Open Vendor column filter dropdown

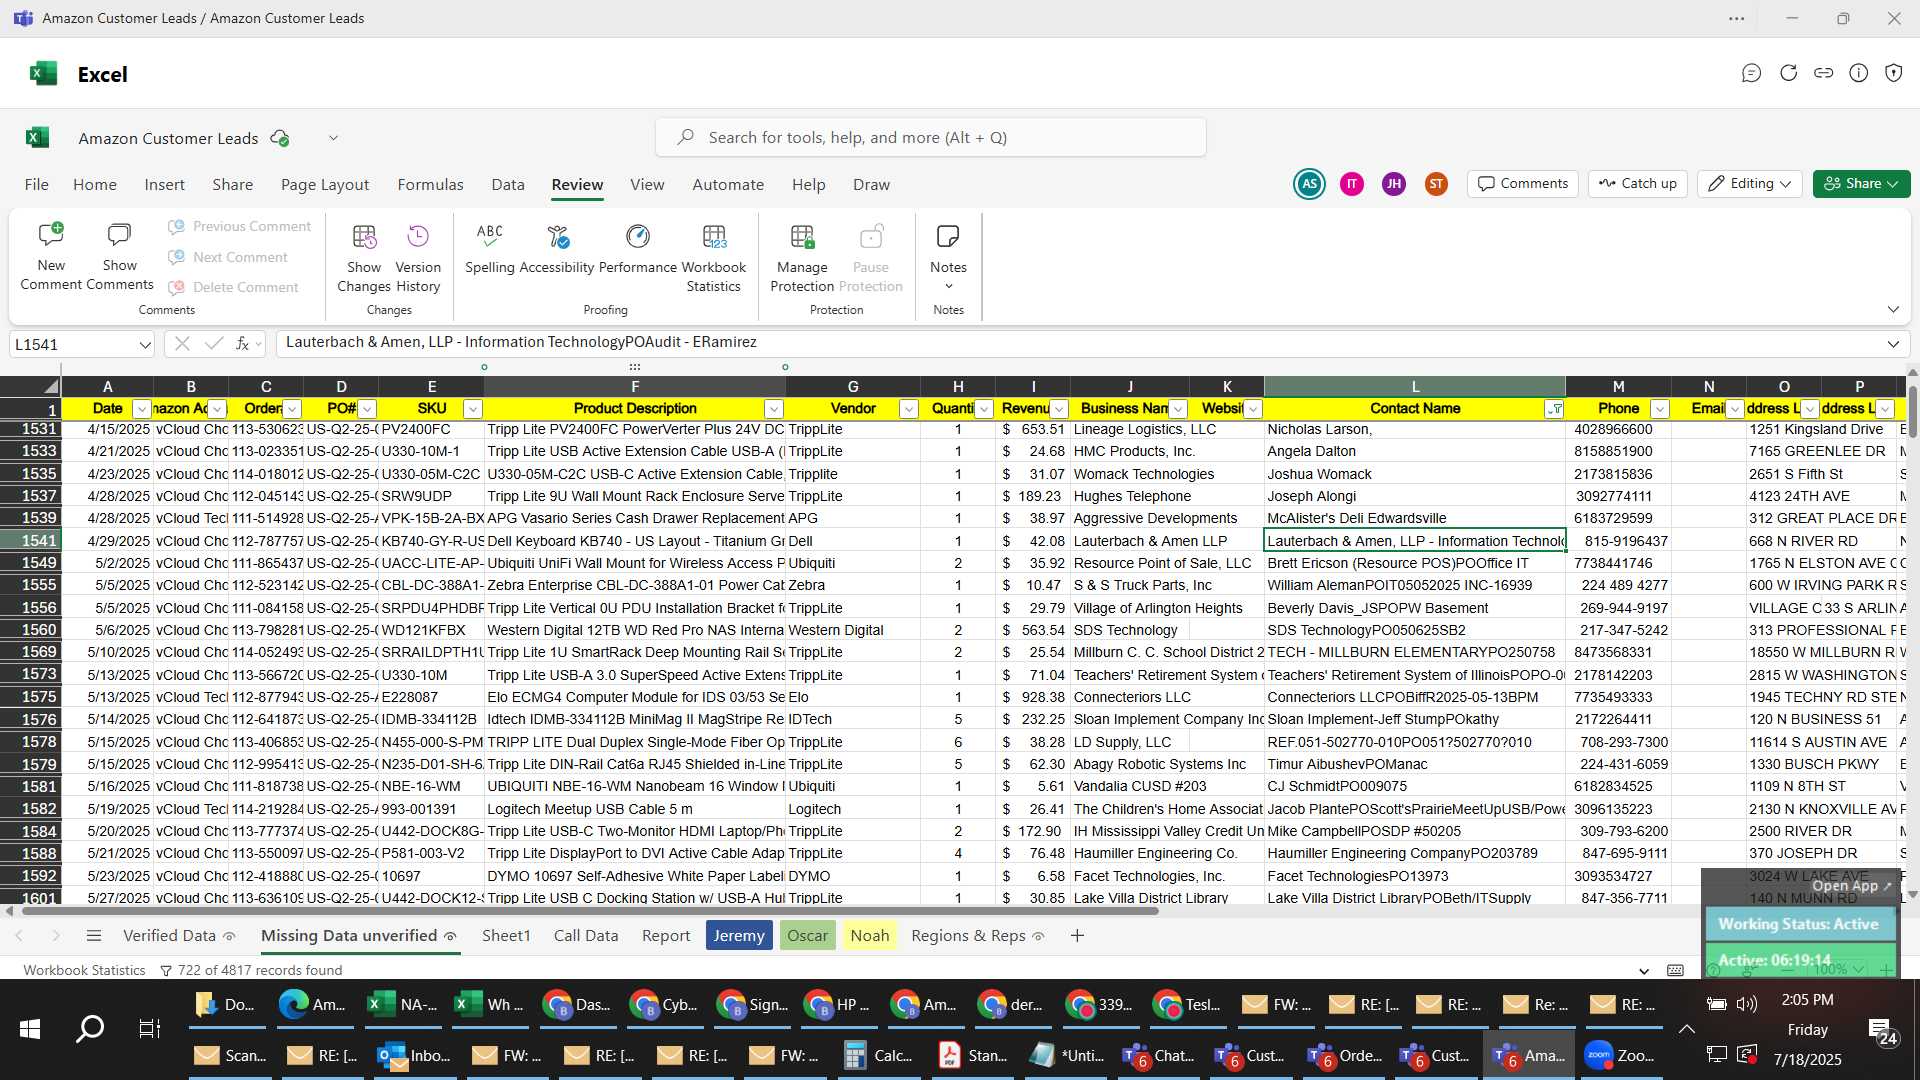pos(908,409)
